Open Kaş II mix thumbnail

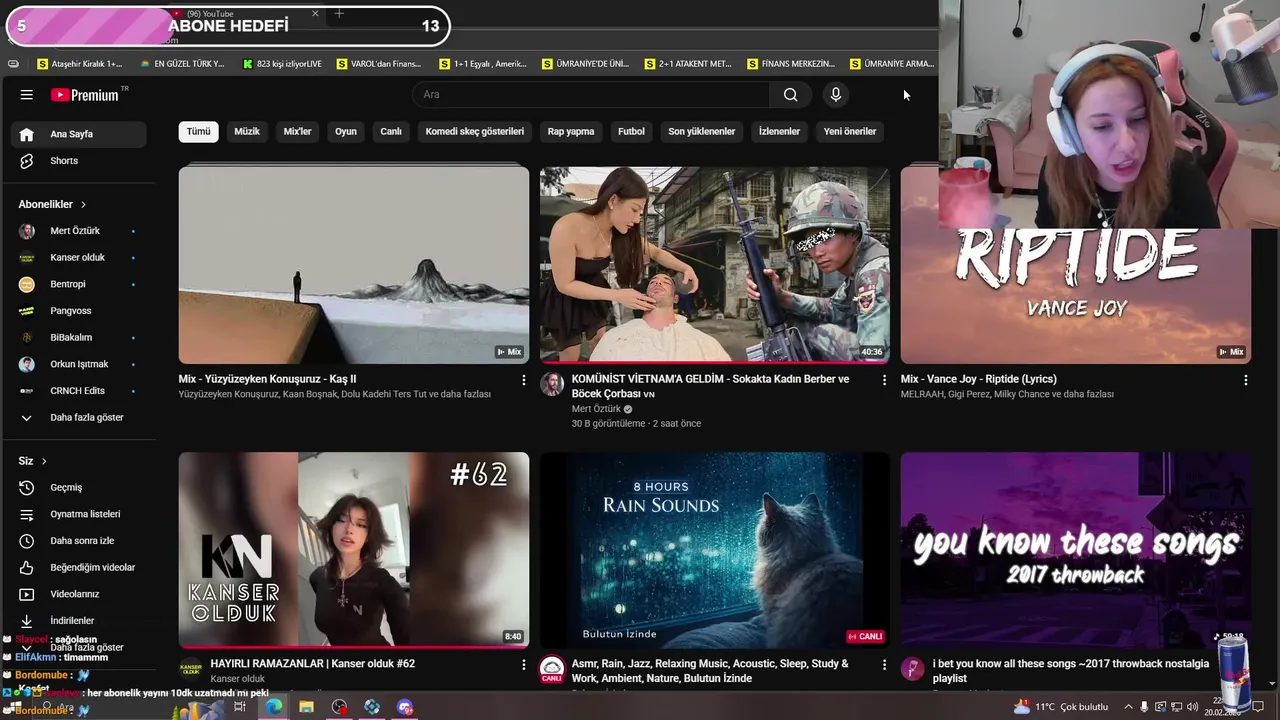[x=354, y=265]
